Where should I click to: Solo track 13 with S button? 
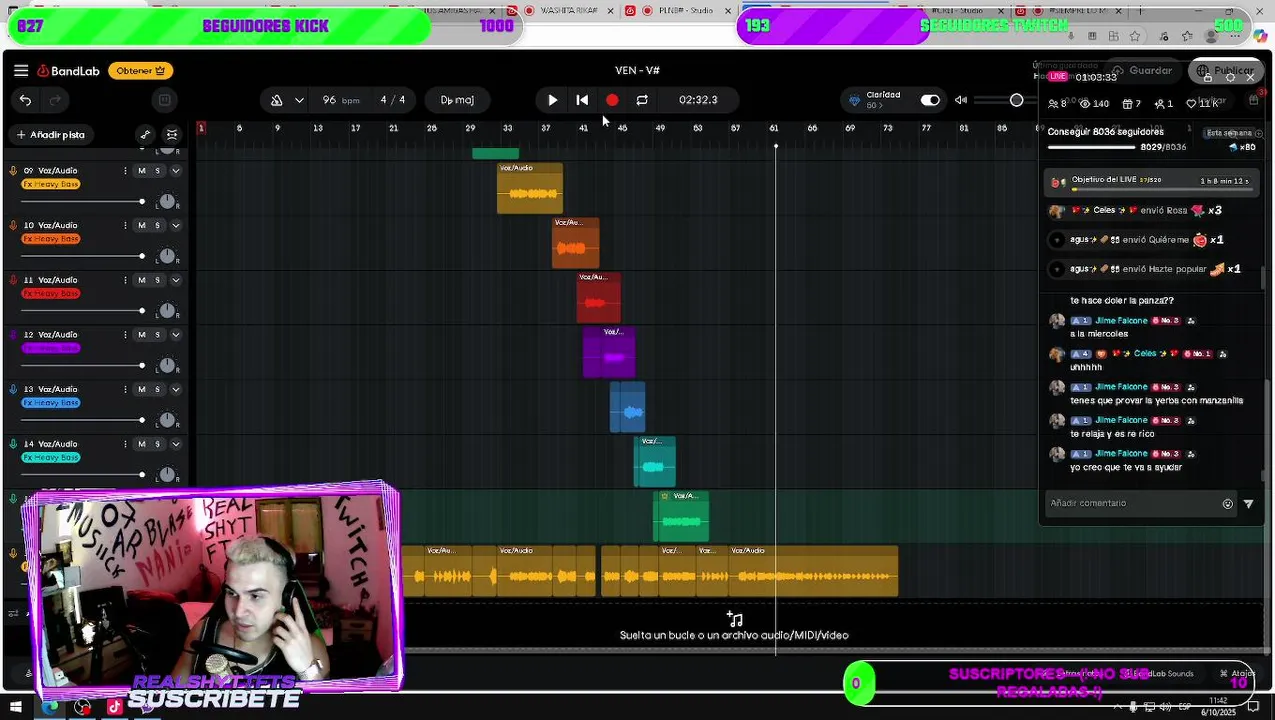pyautogui.click(x=157, y=389)
